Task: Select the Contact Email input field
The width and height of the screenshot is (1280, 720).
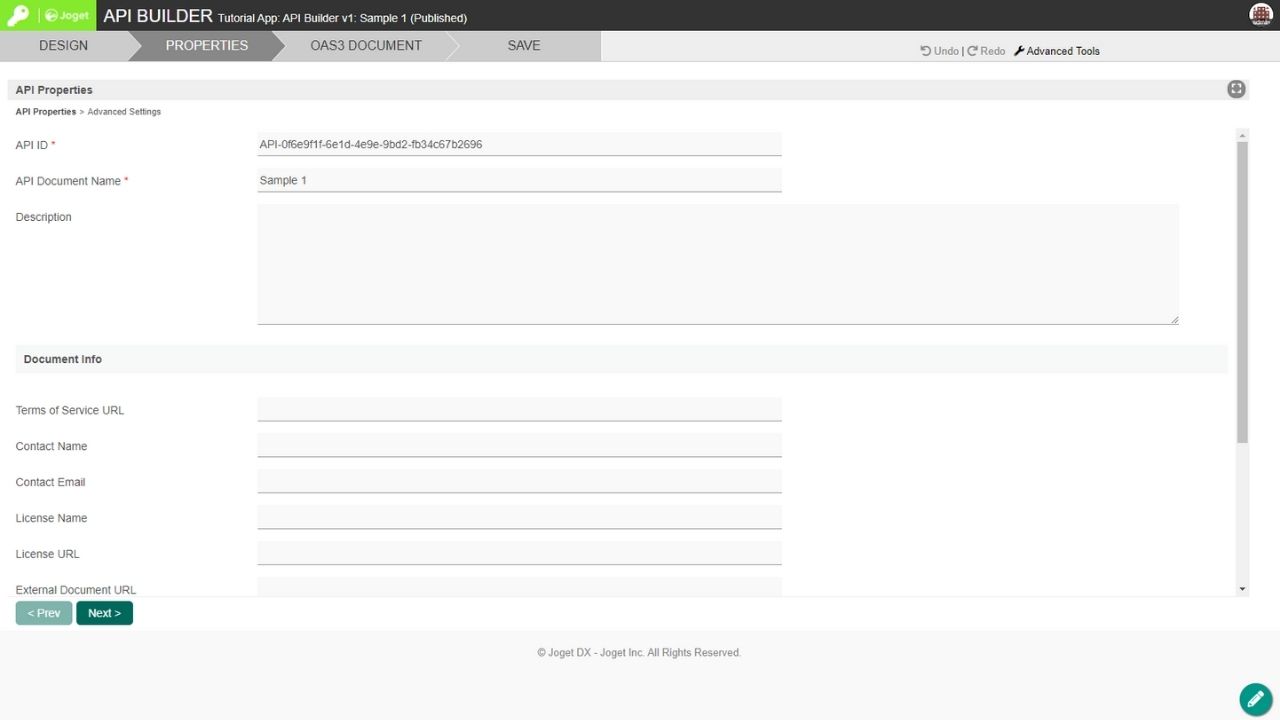Action: point(519,481)
